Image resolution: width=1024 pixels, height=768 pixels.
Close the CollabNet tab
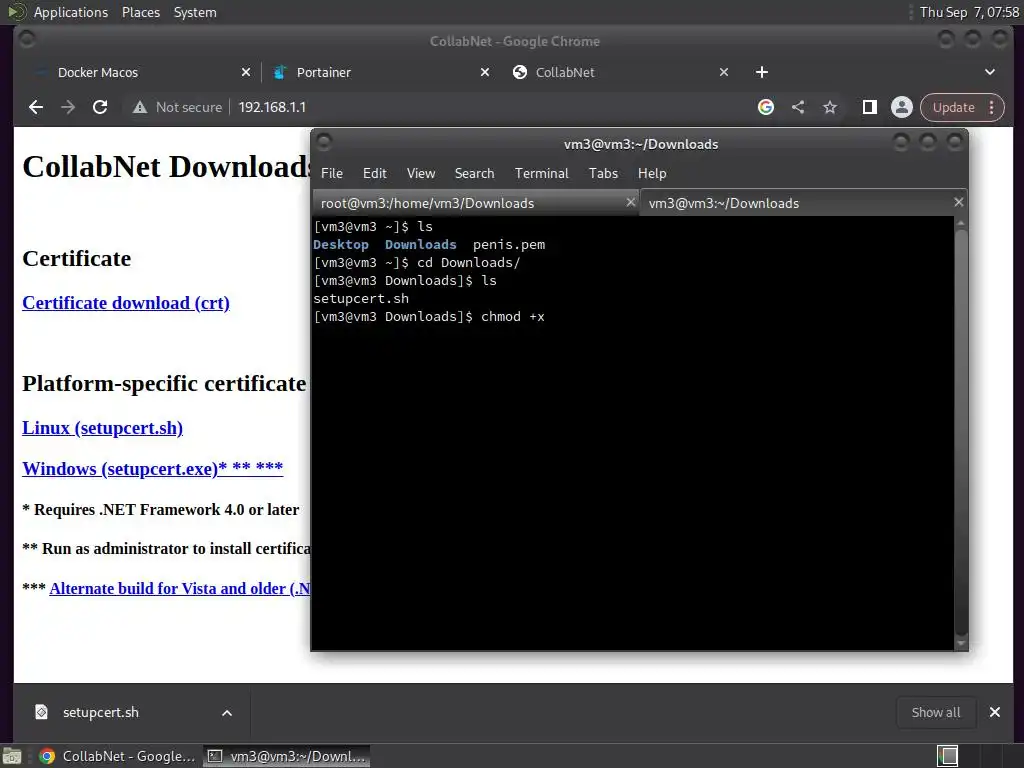(x=724, y=72)
